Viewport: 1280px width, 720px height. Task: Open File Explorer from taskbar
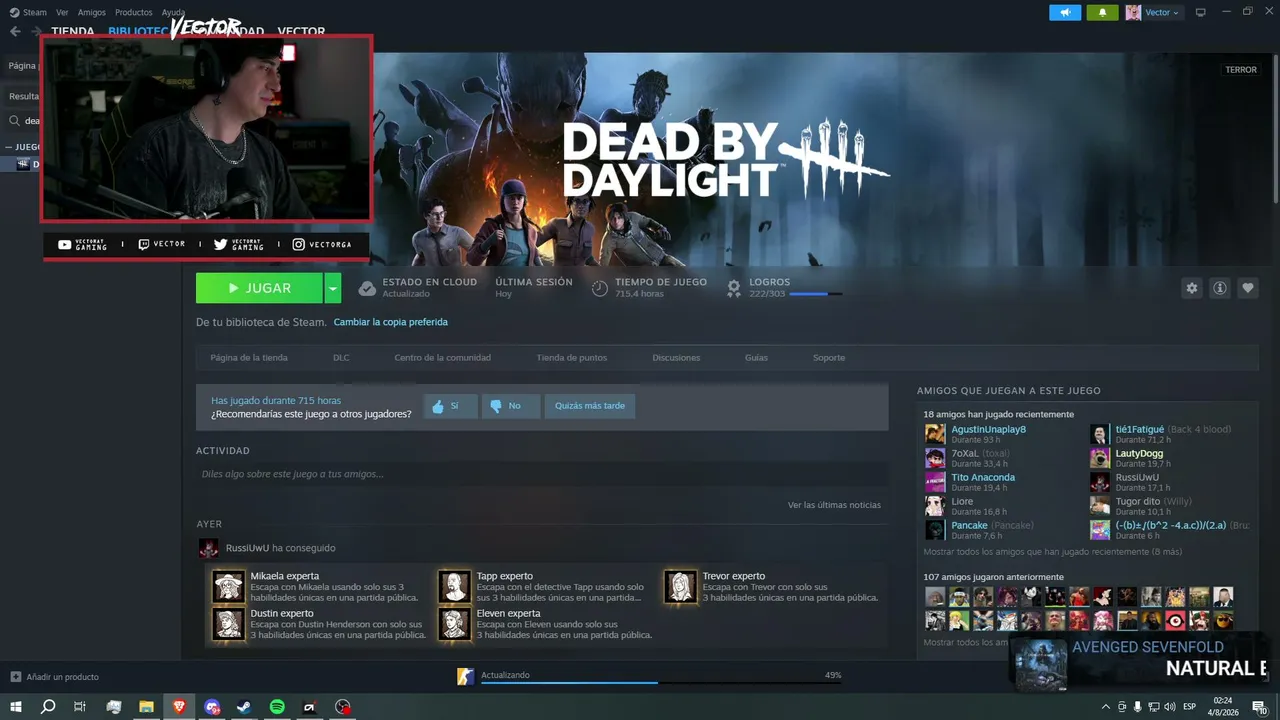[146, 707]
